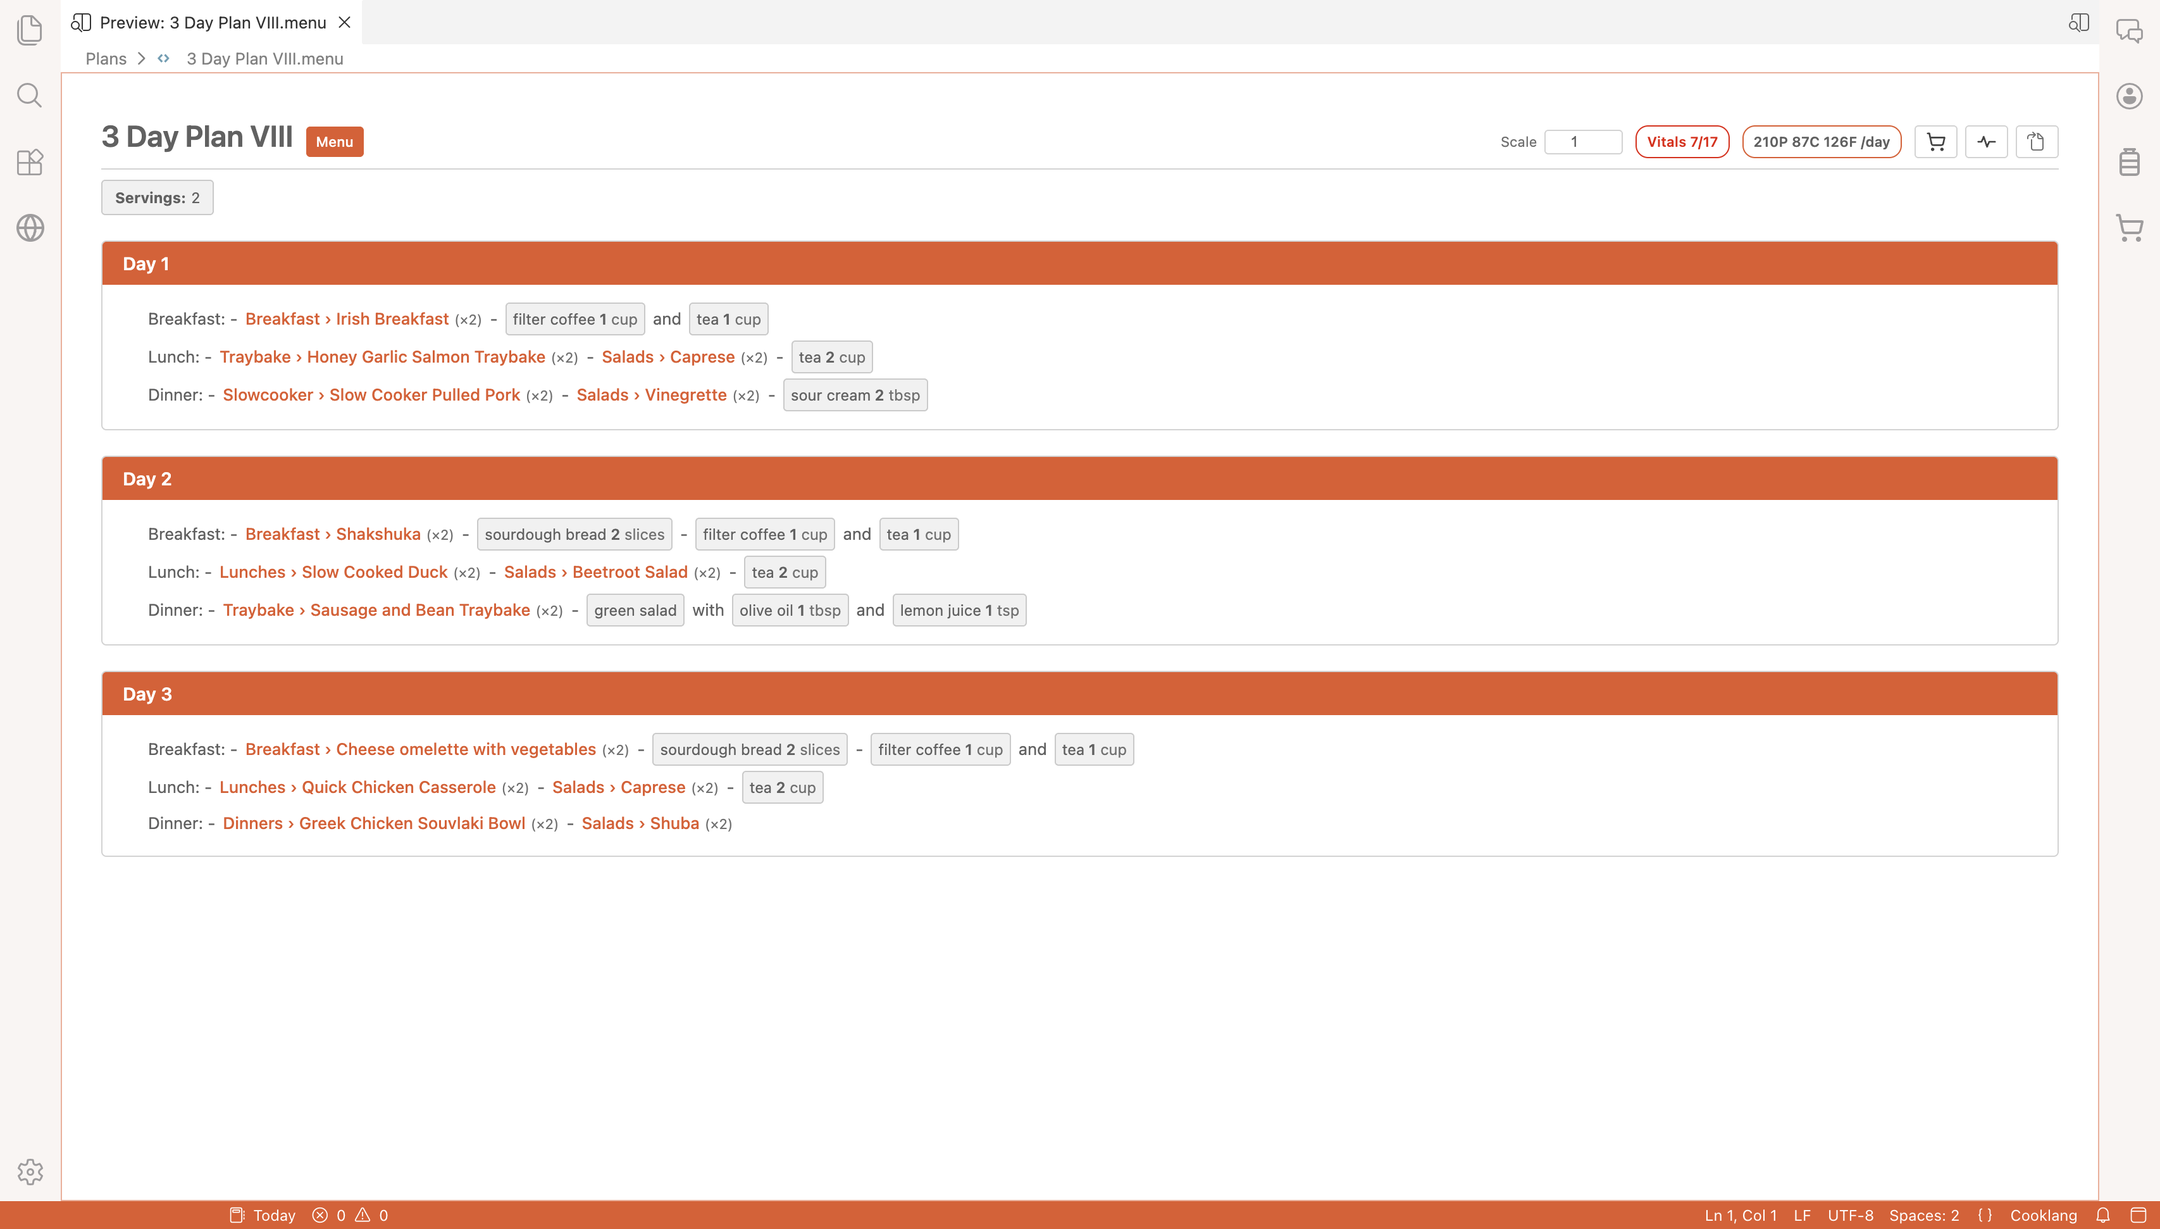Click the split editor preview icon
2160x1229 pixels.
pyautogui.click(x=2079, y=22)
